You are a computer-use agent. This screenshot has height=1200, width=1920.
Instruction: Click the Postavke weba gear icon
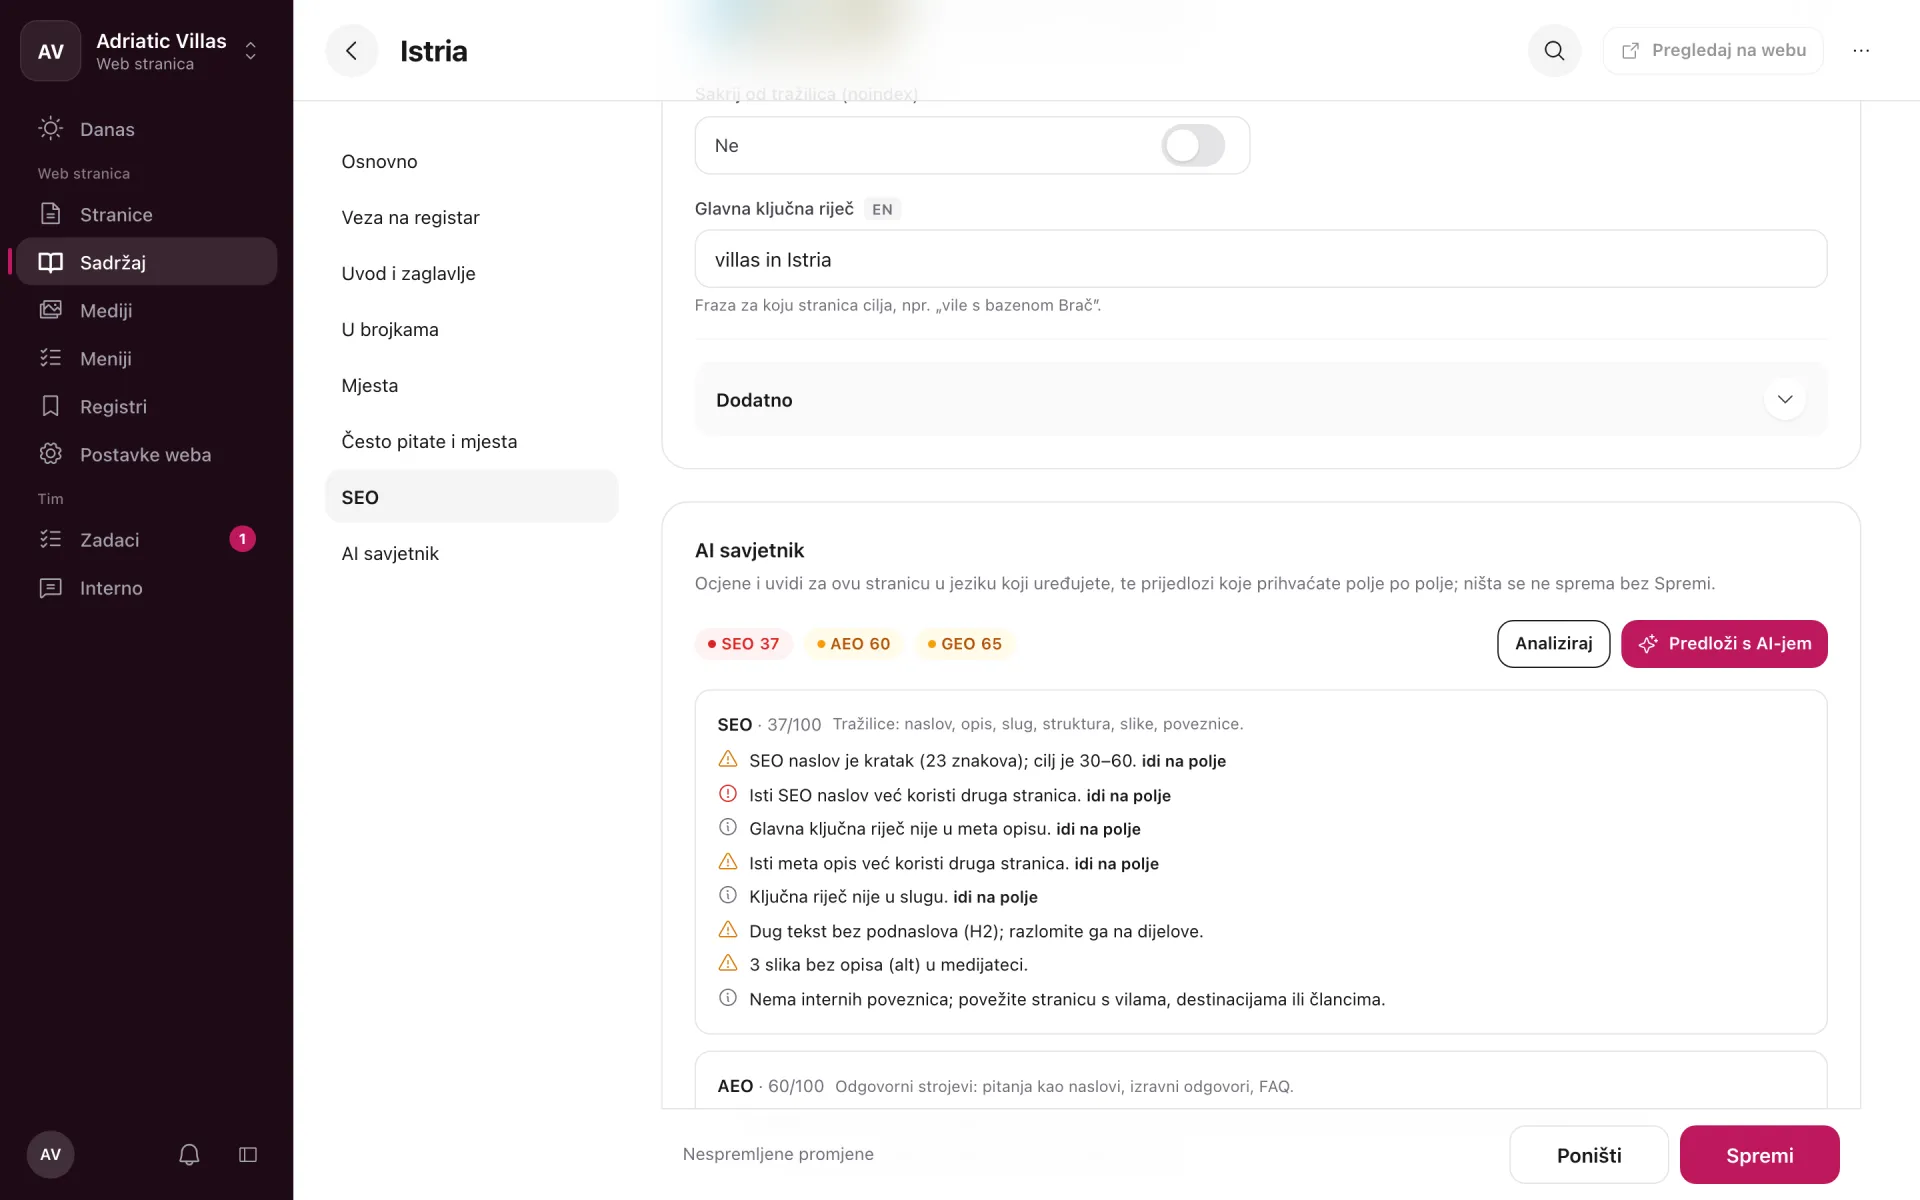(50, 454)
